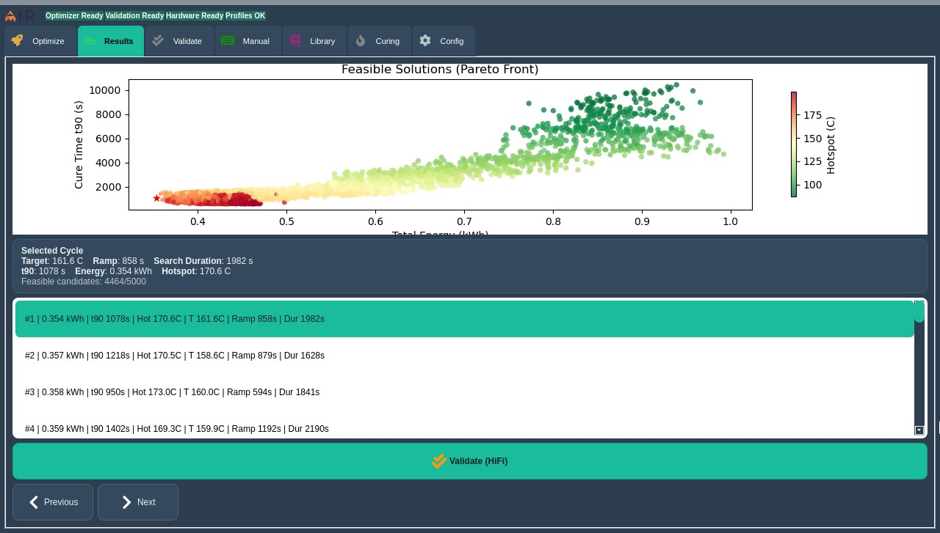Image resolution: width=940 pixels, height=533 pixels.
Task: Click the app logo icon at top left
Action: pos(10,16)
